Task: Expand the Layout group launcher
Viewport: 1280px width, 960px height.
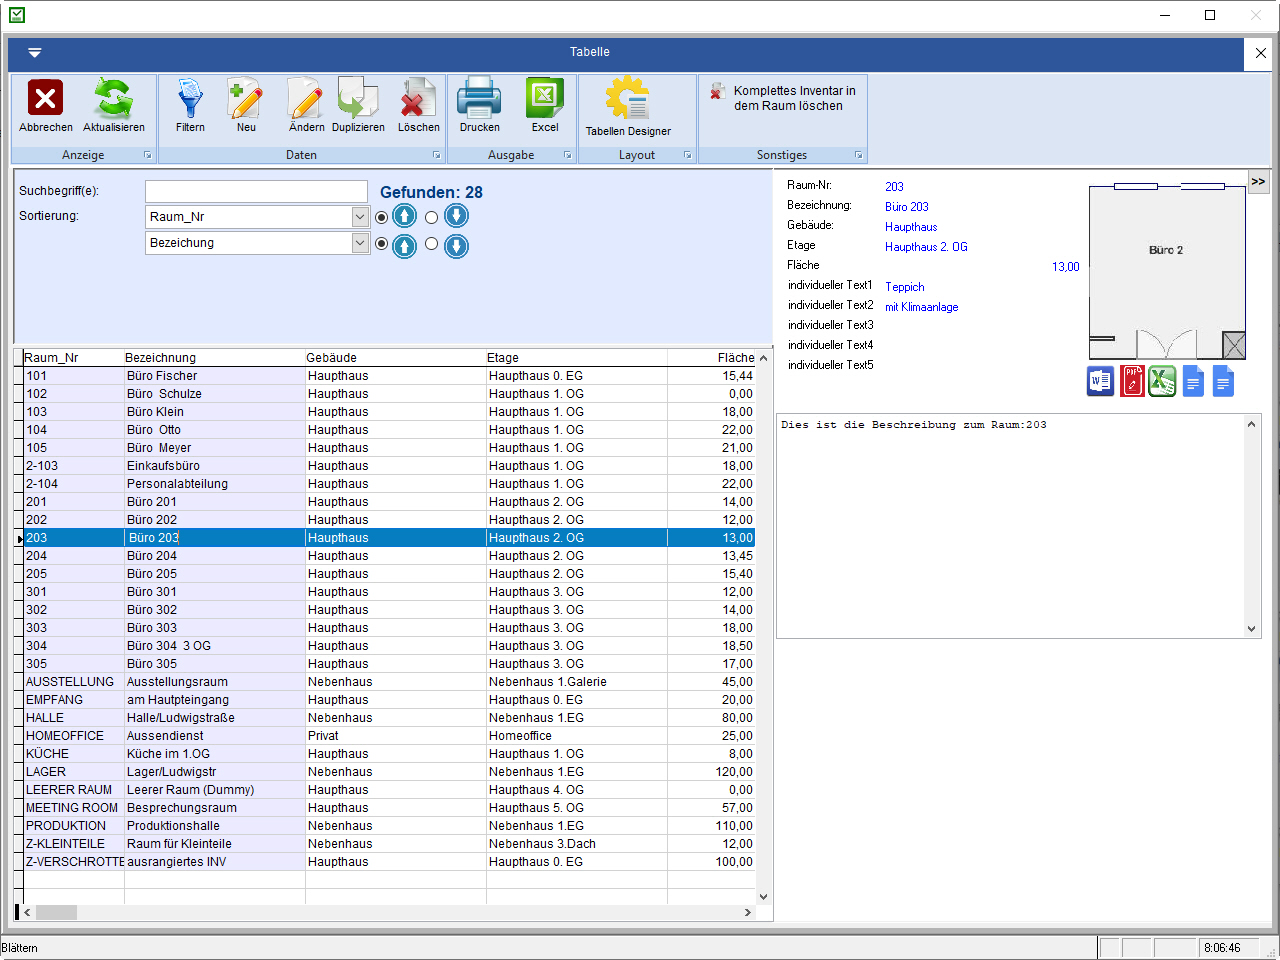Action: (688, 155)
